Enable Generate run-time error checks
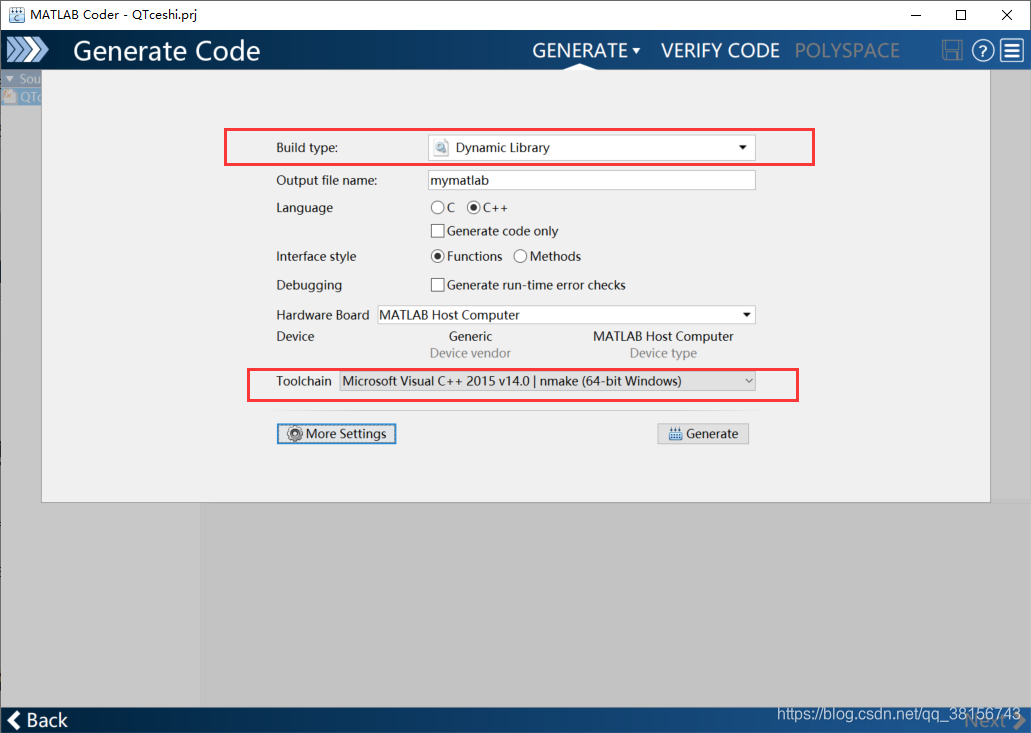 pyautogui.click(x=437, y=285)
